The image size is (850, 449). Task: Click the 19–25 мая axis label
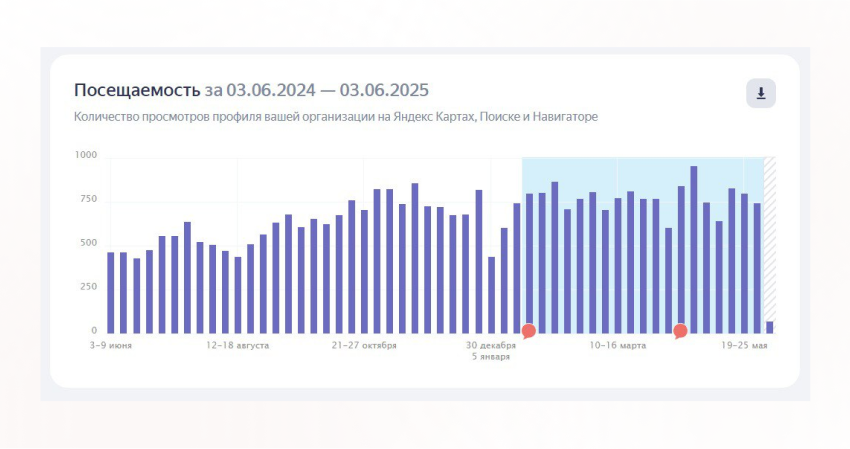tap(744, 345)
